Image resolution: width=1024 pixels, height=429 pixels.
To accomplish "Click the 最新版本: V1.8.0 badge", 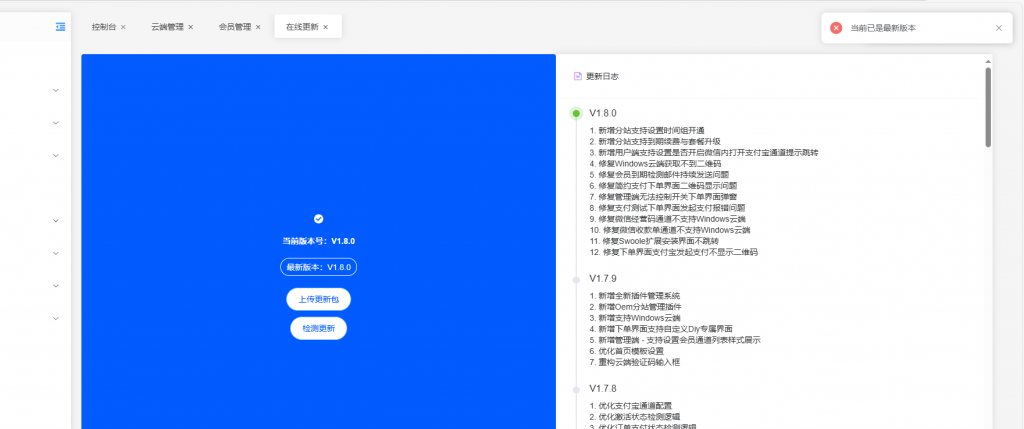I will coord(318,267).
